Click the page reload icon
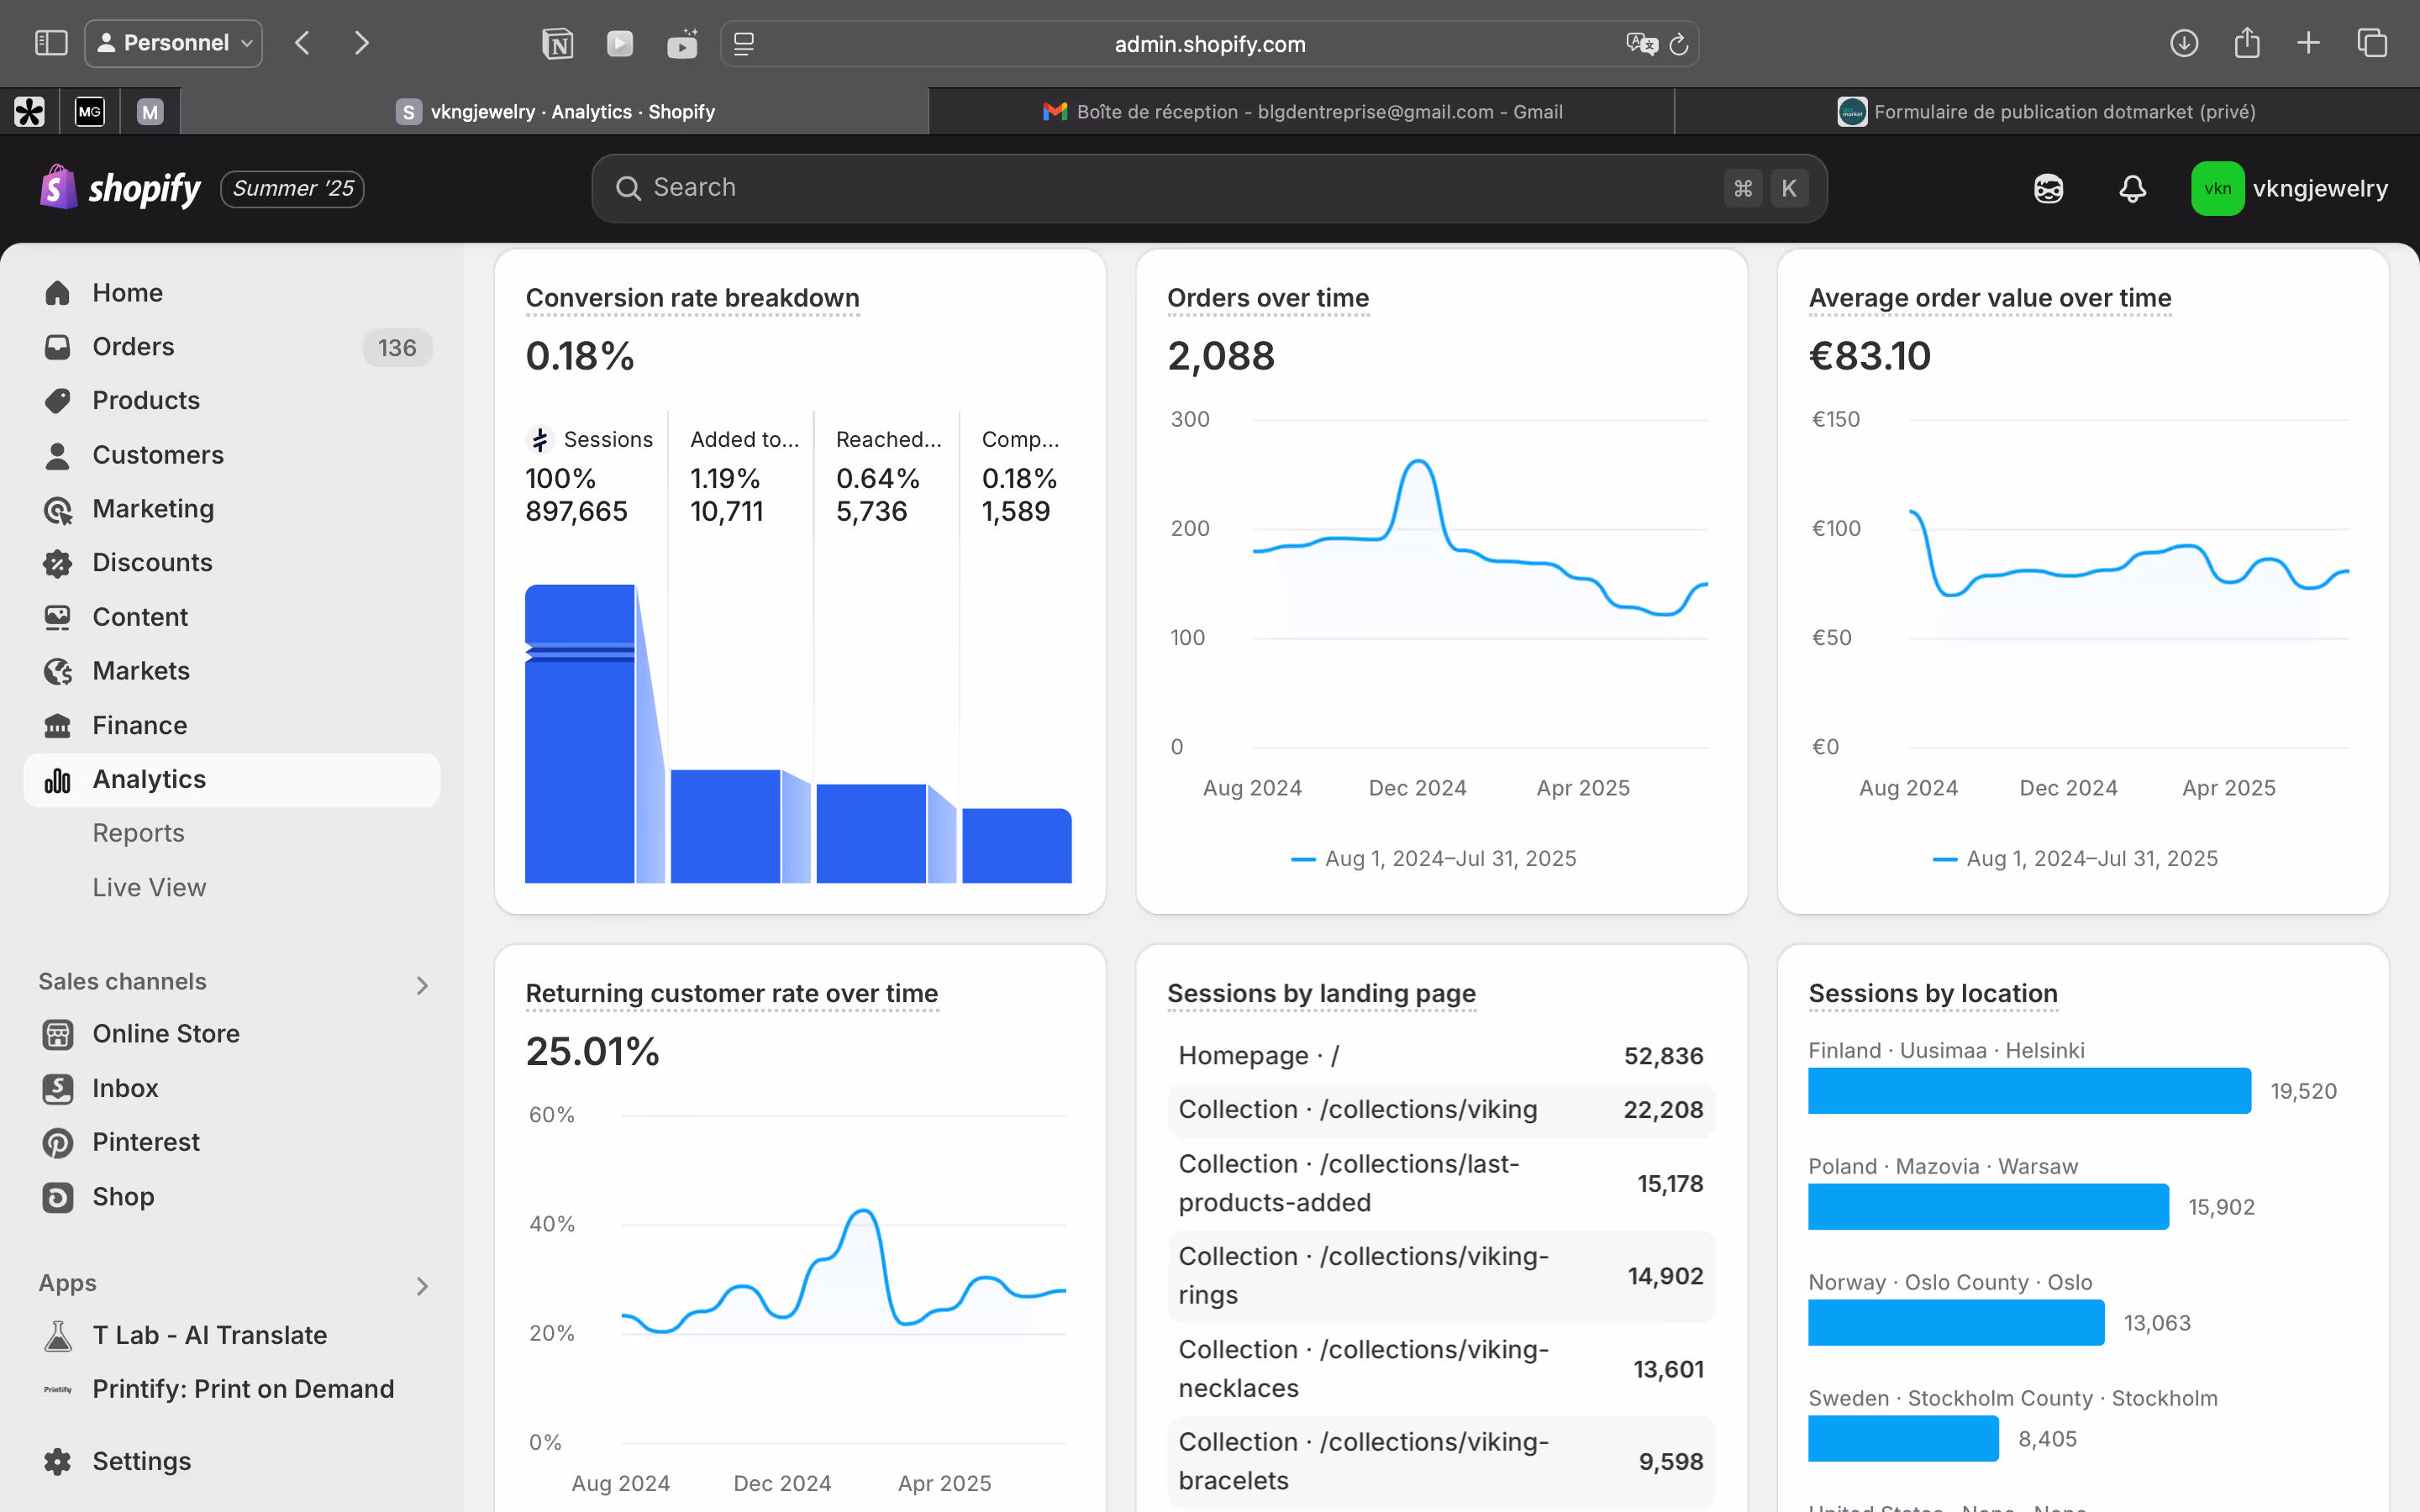This screenshot has width=2420, height=1512. (1679, 44)
